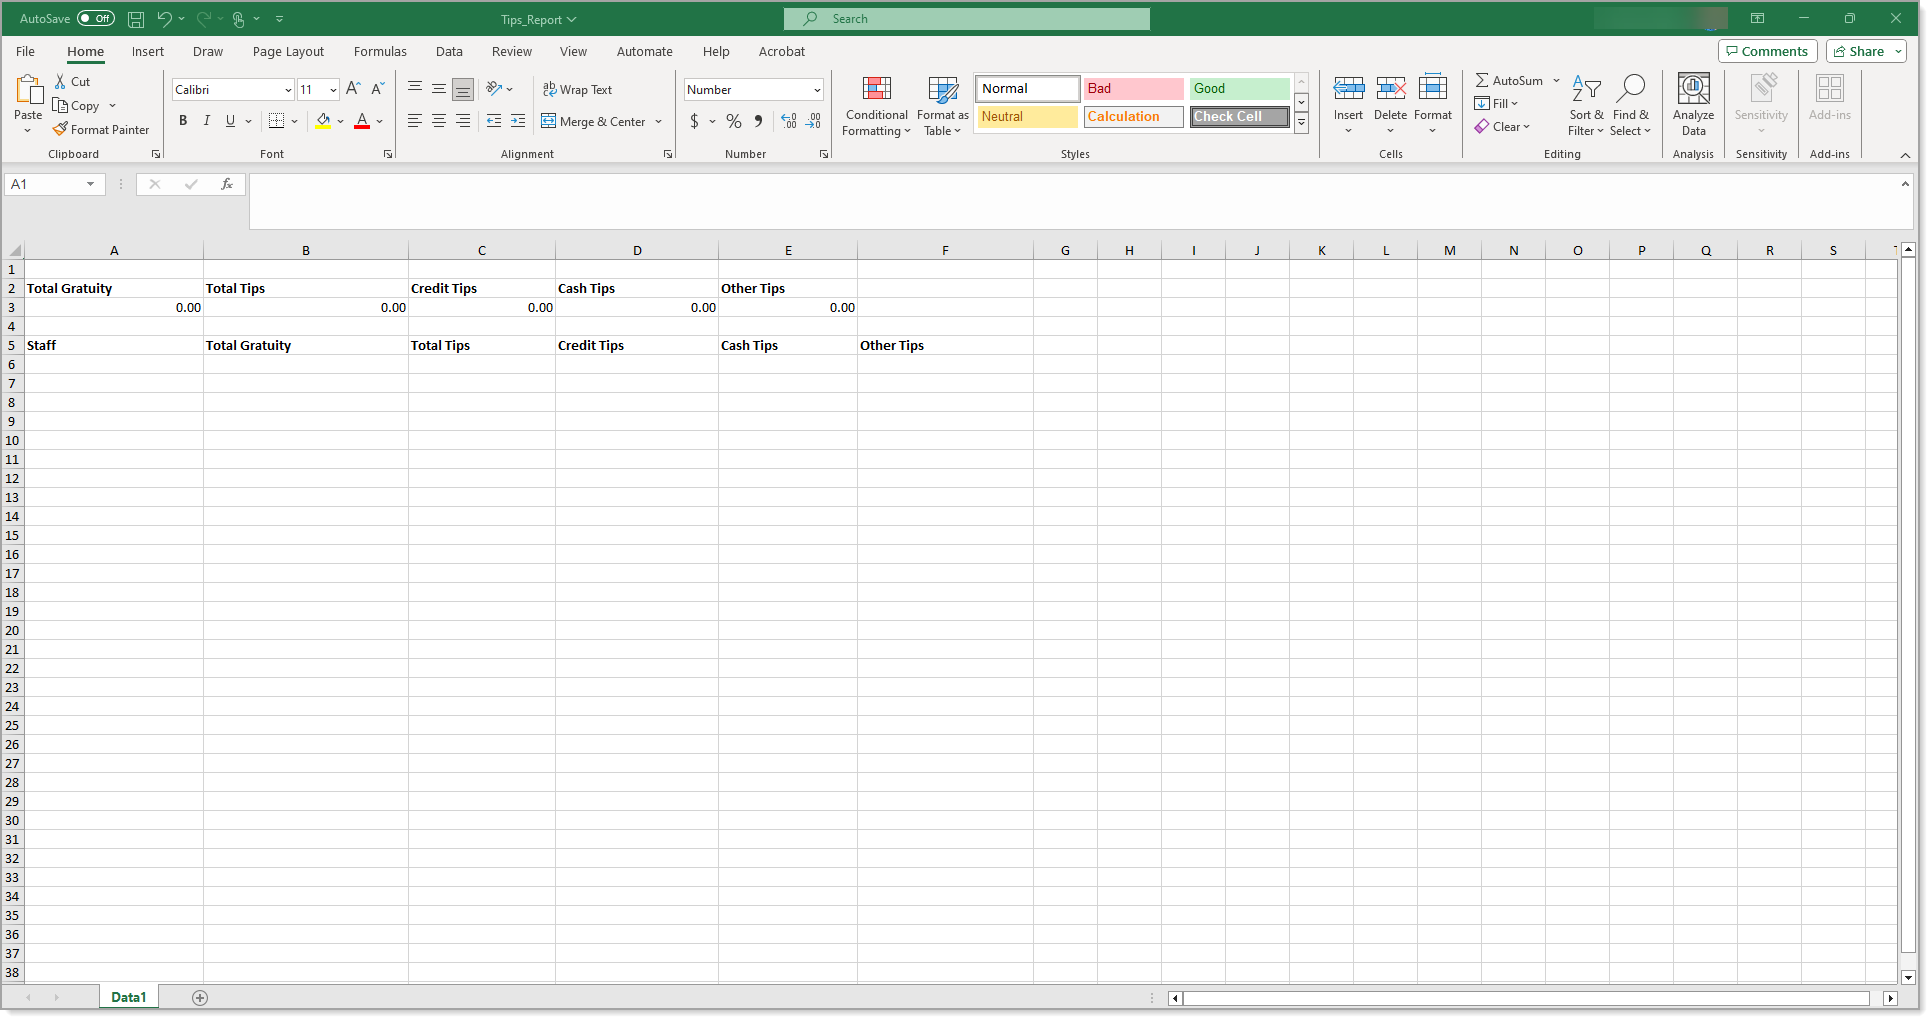This screenshot has height=1022, width=1932.
Task: Apply the Calculation cell style
Action: pos(1133,117)
